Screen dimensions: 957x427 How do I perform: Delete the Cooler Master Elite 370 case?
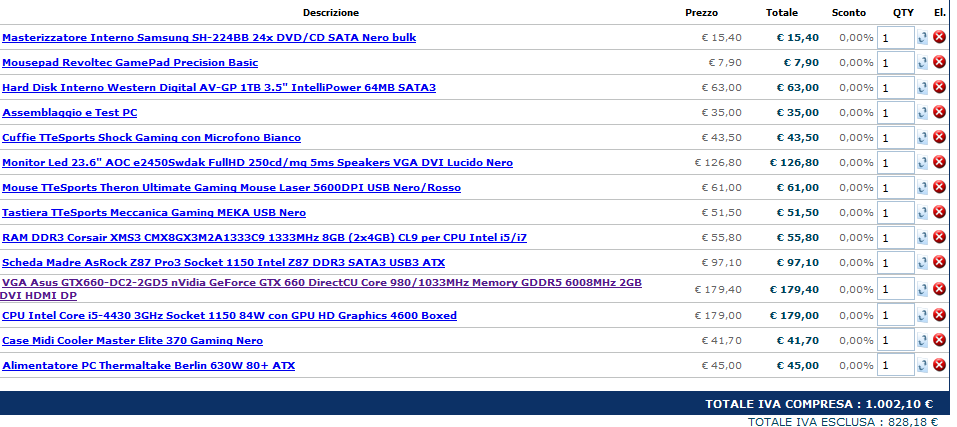coord(939,340)
